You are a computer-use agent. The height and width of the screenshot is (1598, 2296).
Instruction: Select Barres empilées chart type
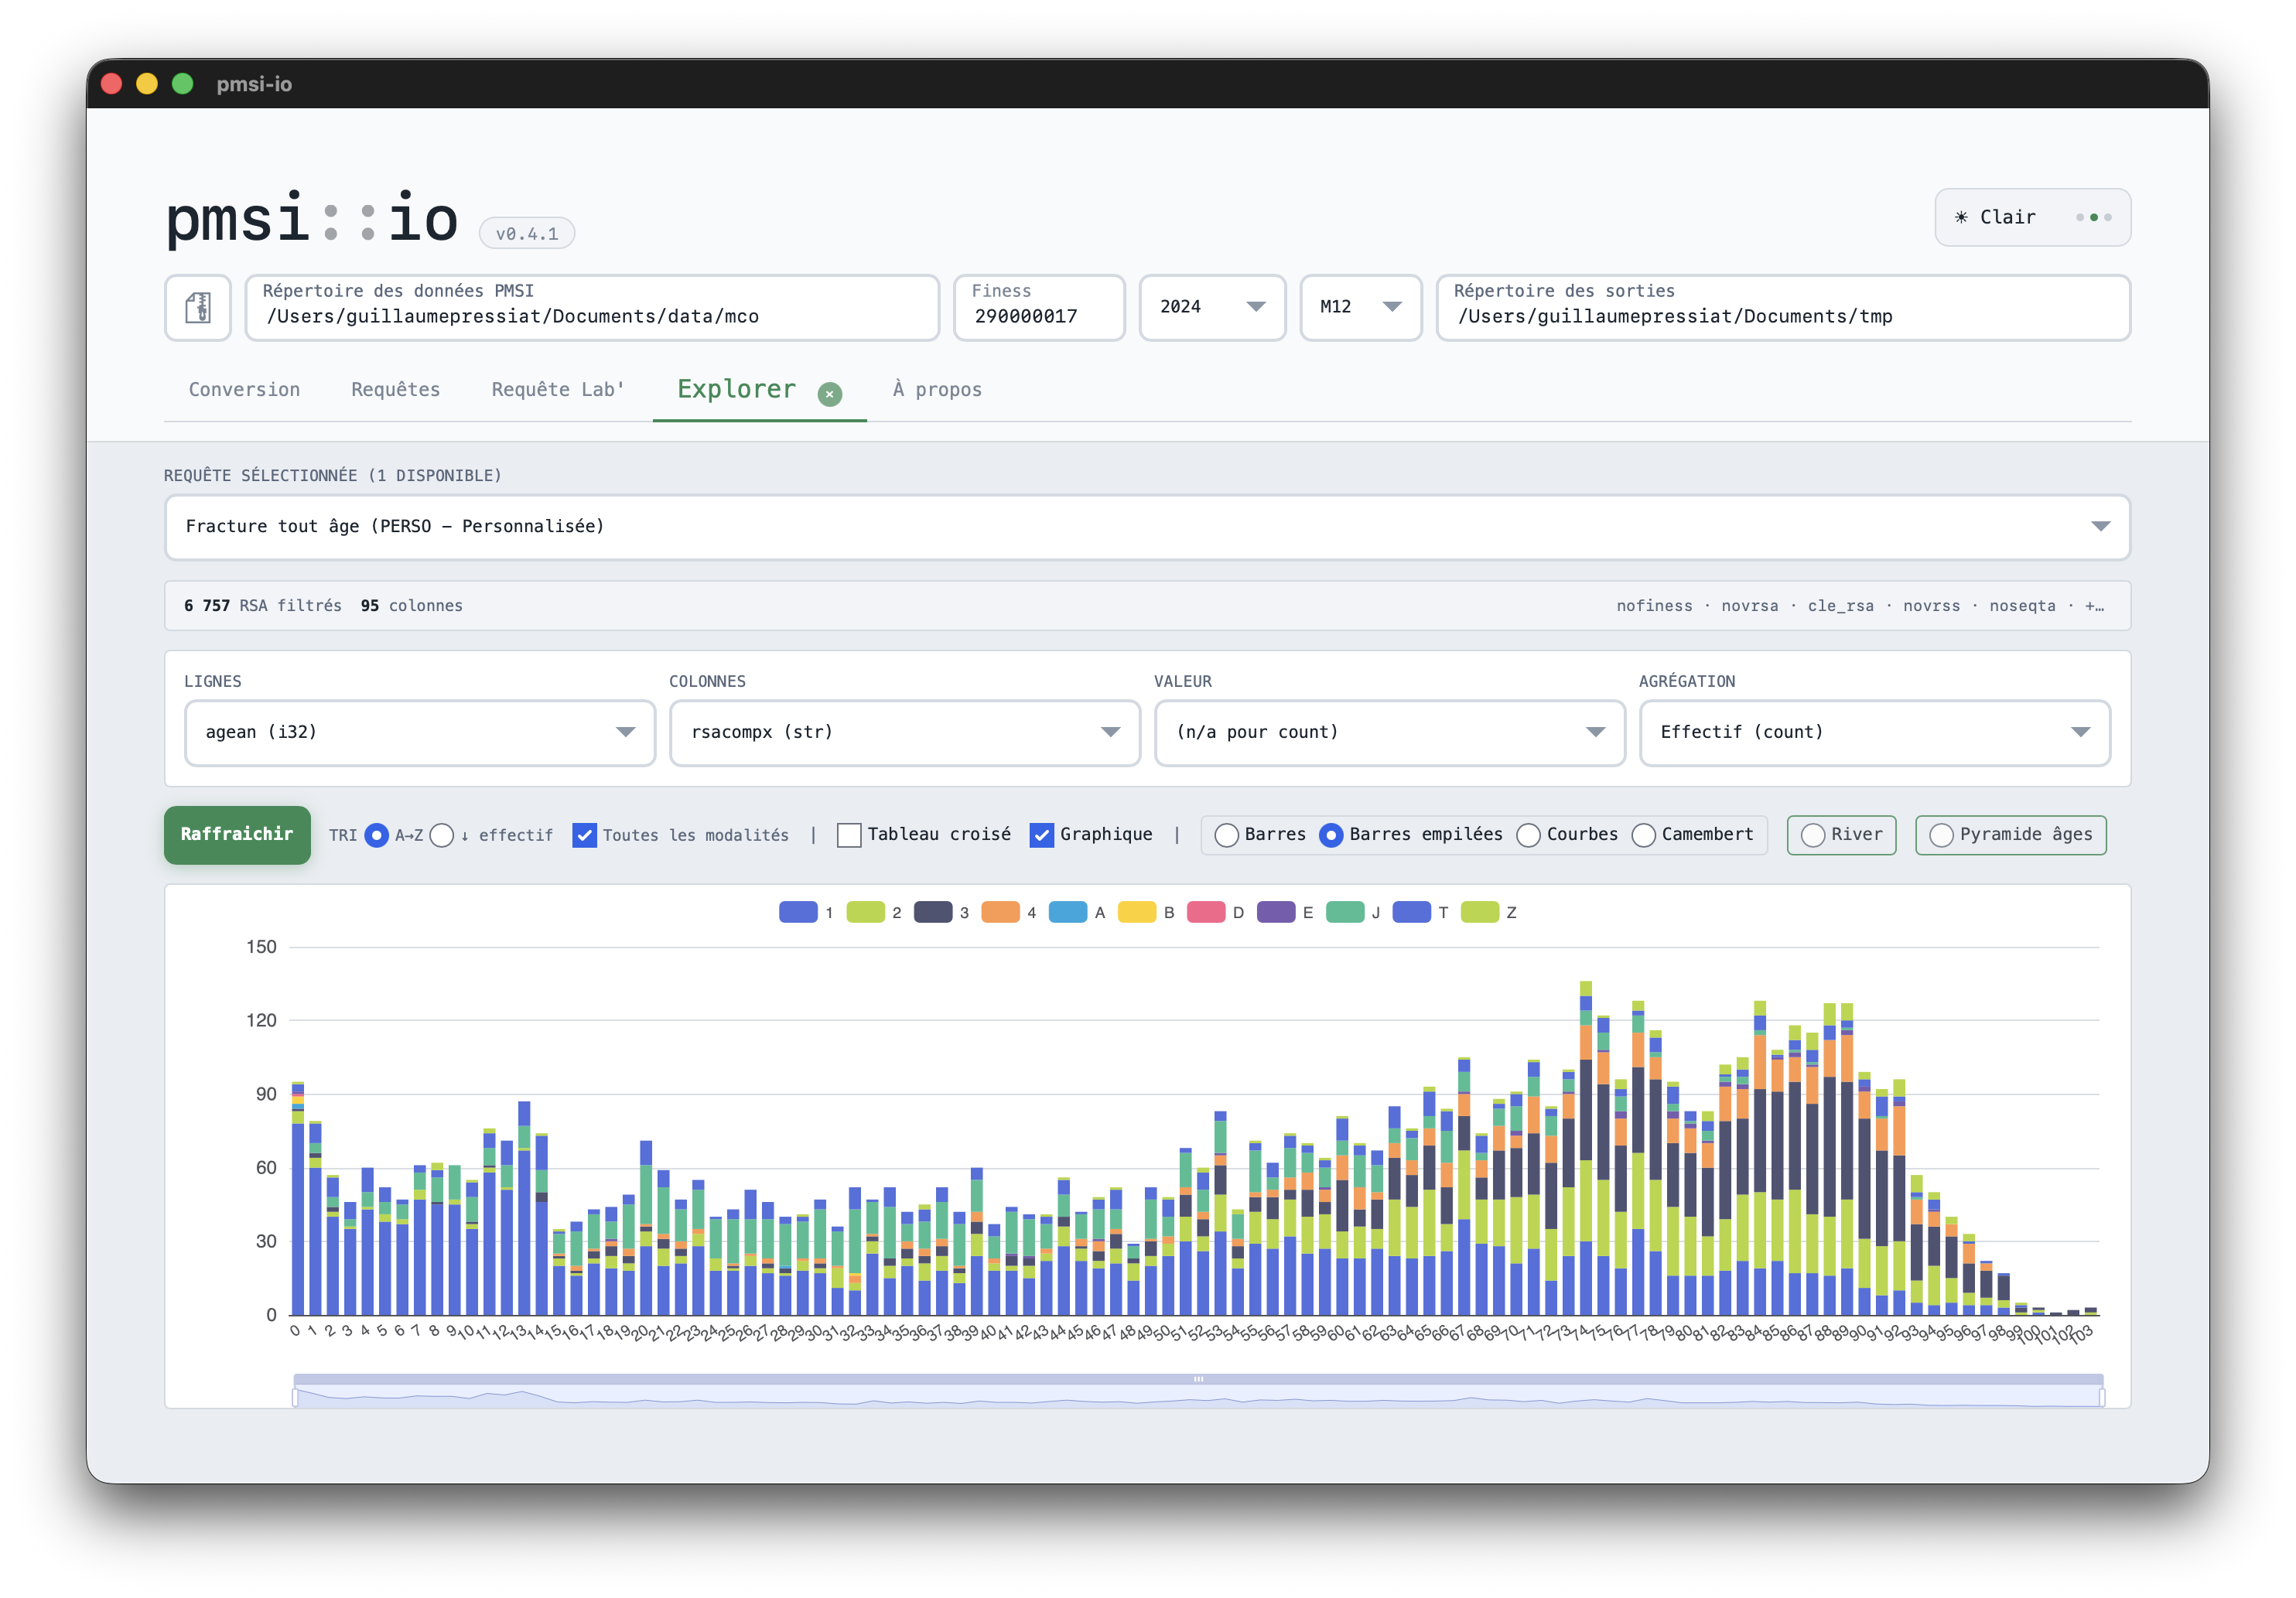point(1331,835)
